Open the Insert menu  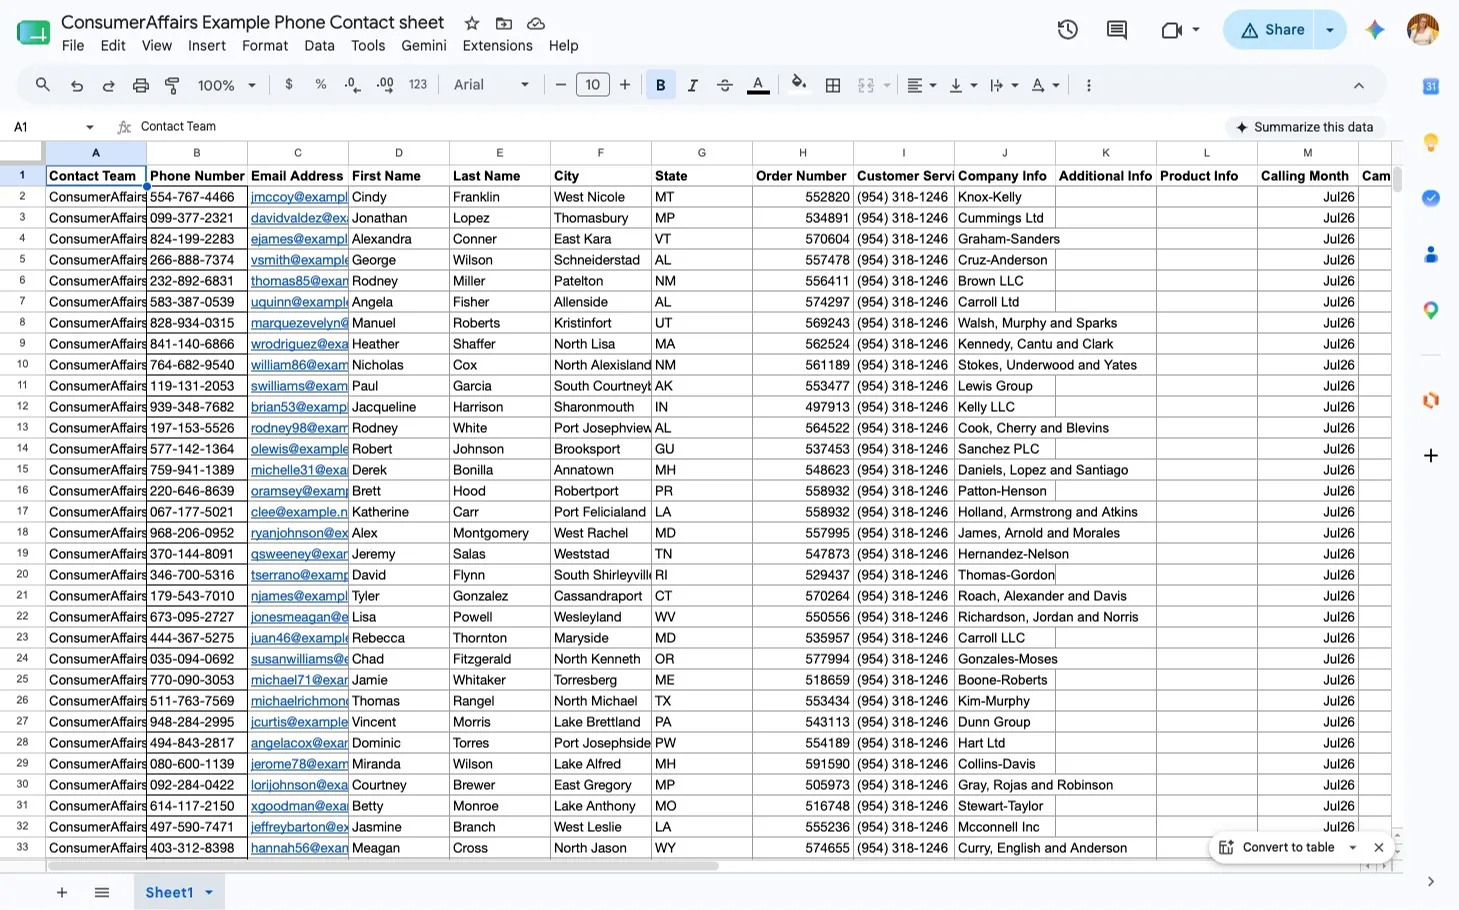click(x=207, y=45)
